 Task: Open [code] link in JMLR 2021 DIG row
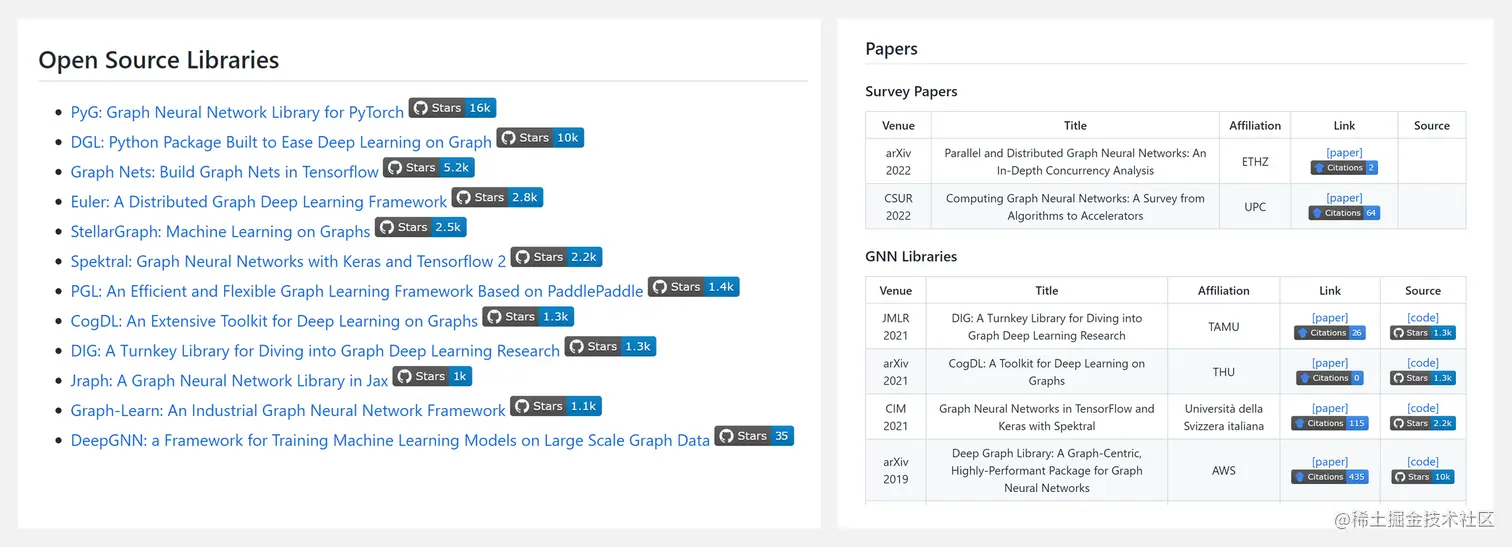(1423, 318)
